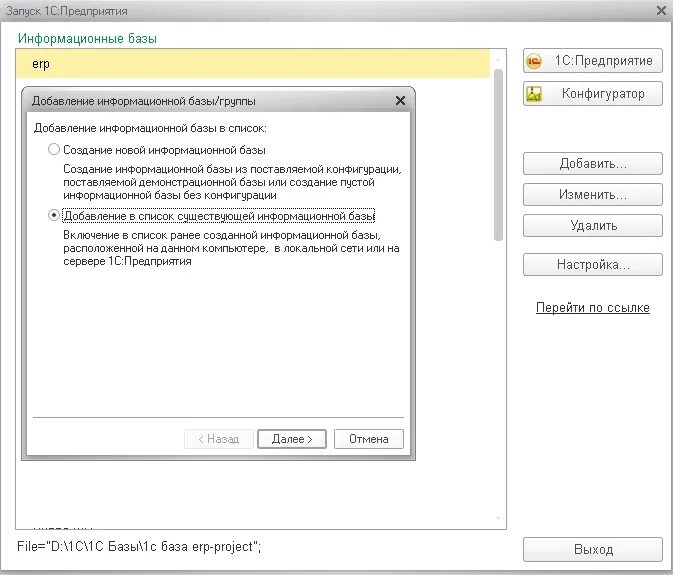Image resolution: width=673 pixels, height=575 pixels.
Task: Click the description starting with Создание информационной базы из
Action: pyautogui.click(x=232, y=182)
